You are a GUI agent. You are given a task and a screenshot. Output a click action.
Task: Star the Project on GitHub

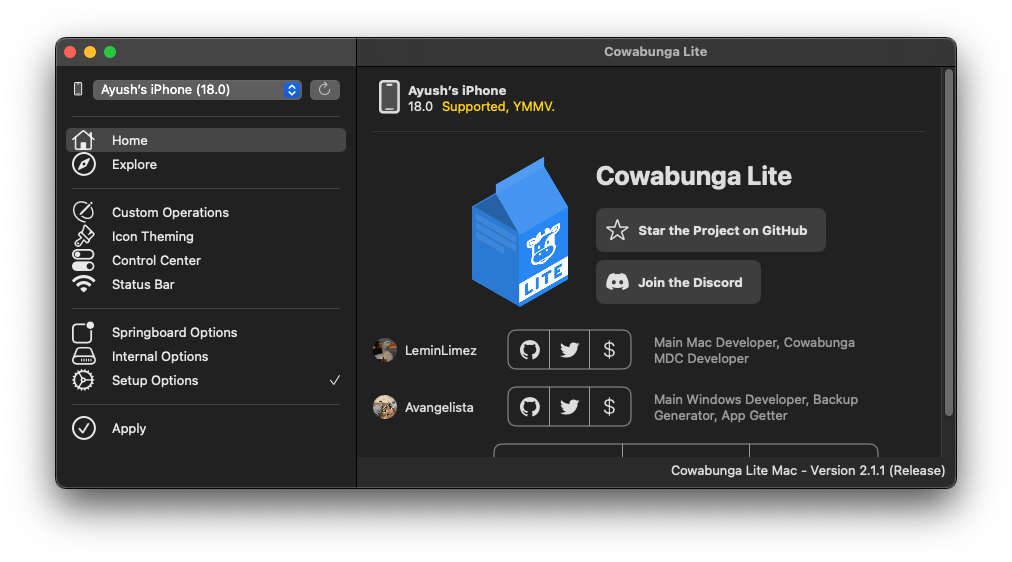(711, 230)
